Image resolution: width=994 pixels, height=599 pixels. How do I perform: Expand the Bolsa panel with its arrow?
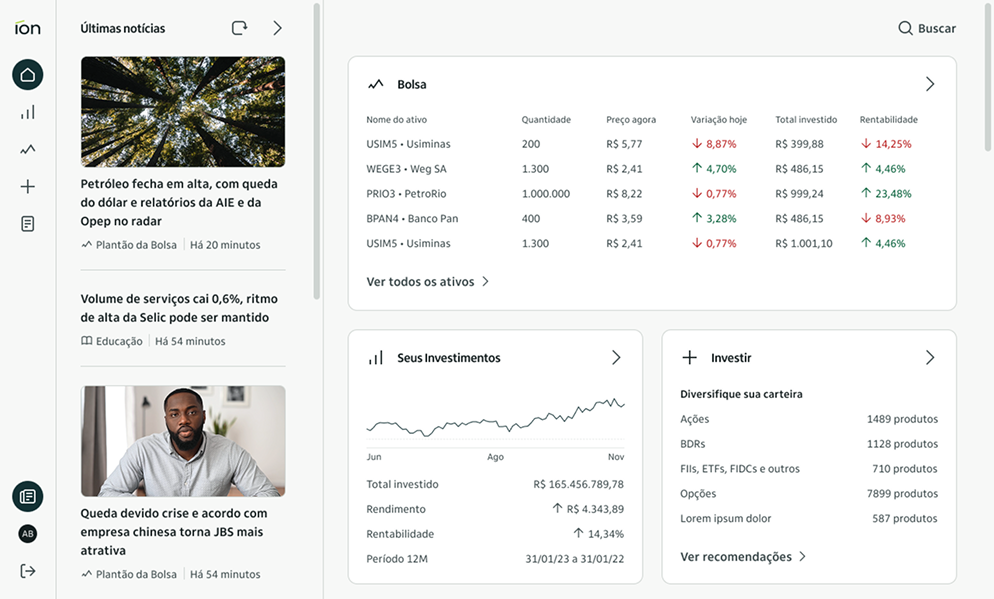click(x=930, y=84)
